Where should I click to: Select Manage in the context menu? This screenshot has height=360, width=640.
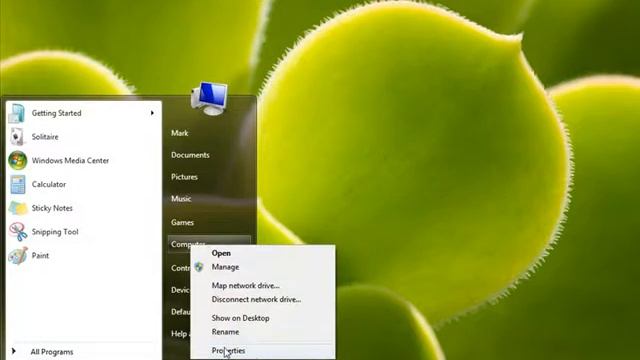tap(225, 267)
